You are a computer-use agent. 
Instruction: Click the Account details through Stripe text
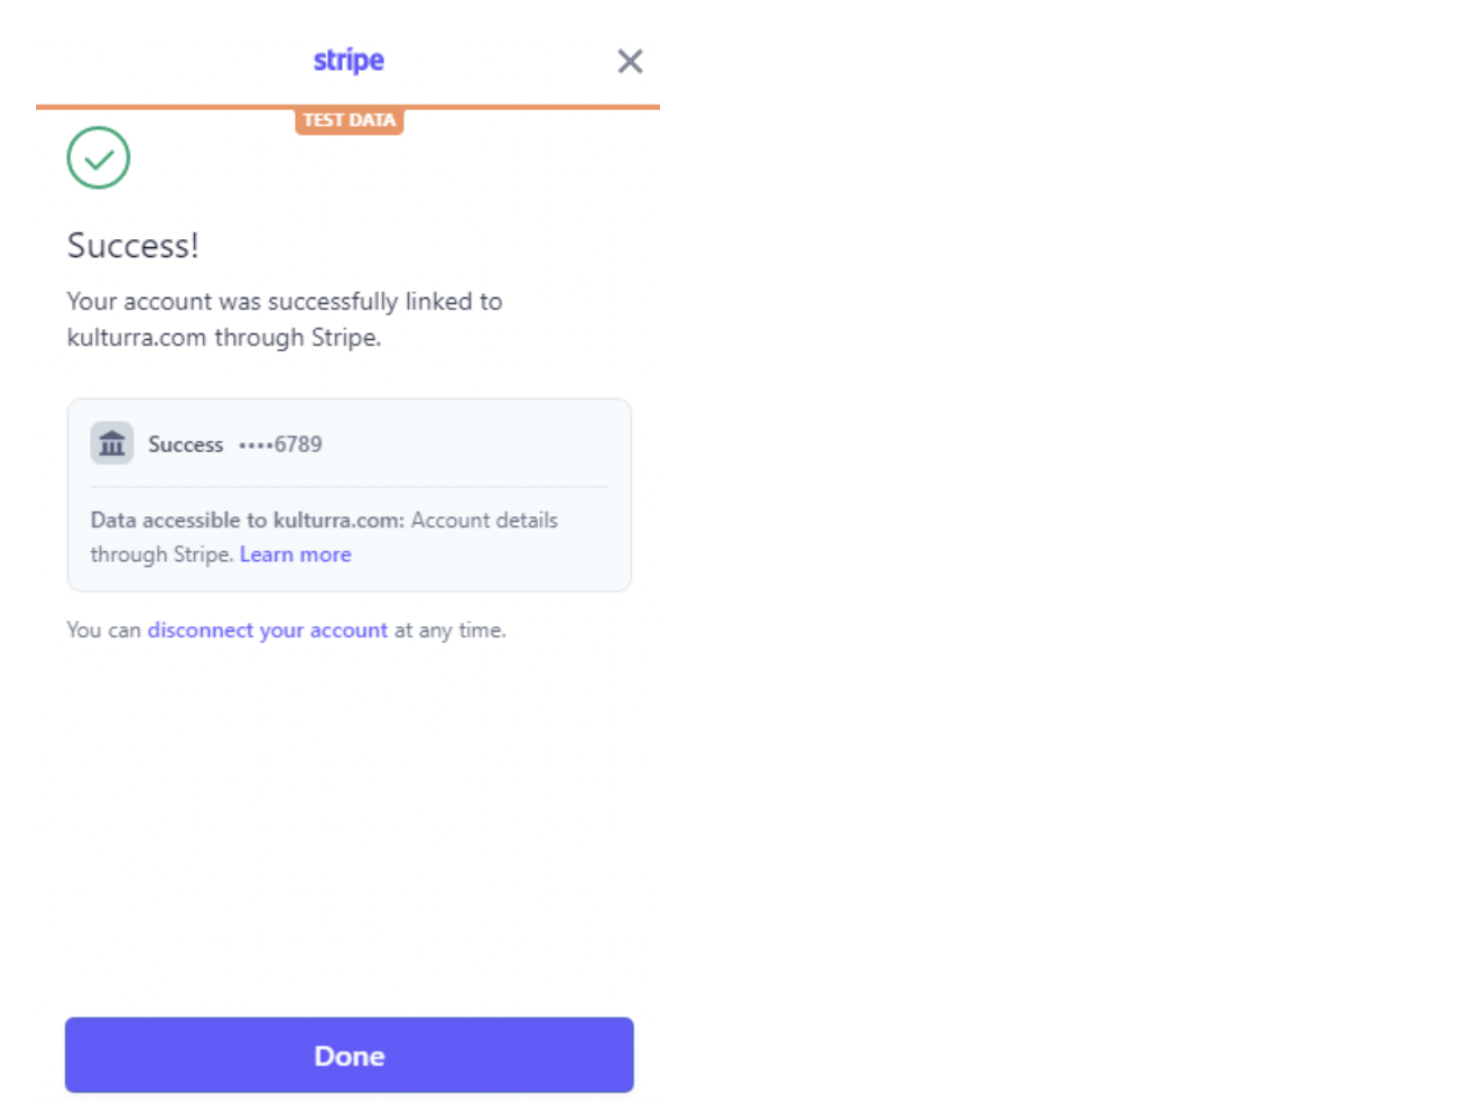(484, 520)
